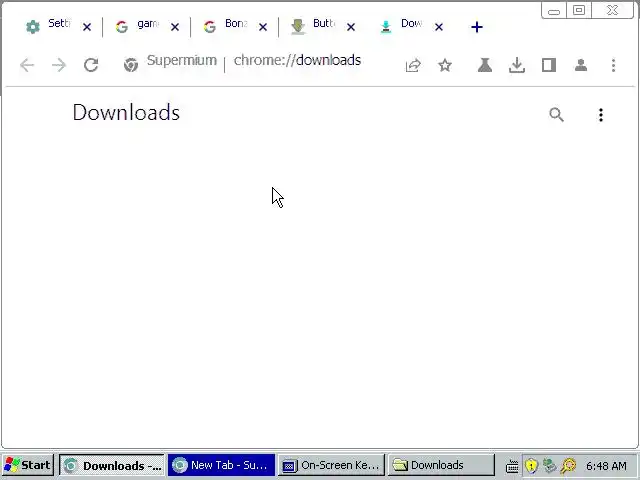Screen dimensions: 640x480
Task: Open the experiments flask icon
Action: point(485,65)
